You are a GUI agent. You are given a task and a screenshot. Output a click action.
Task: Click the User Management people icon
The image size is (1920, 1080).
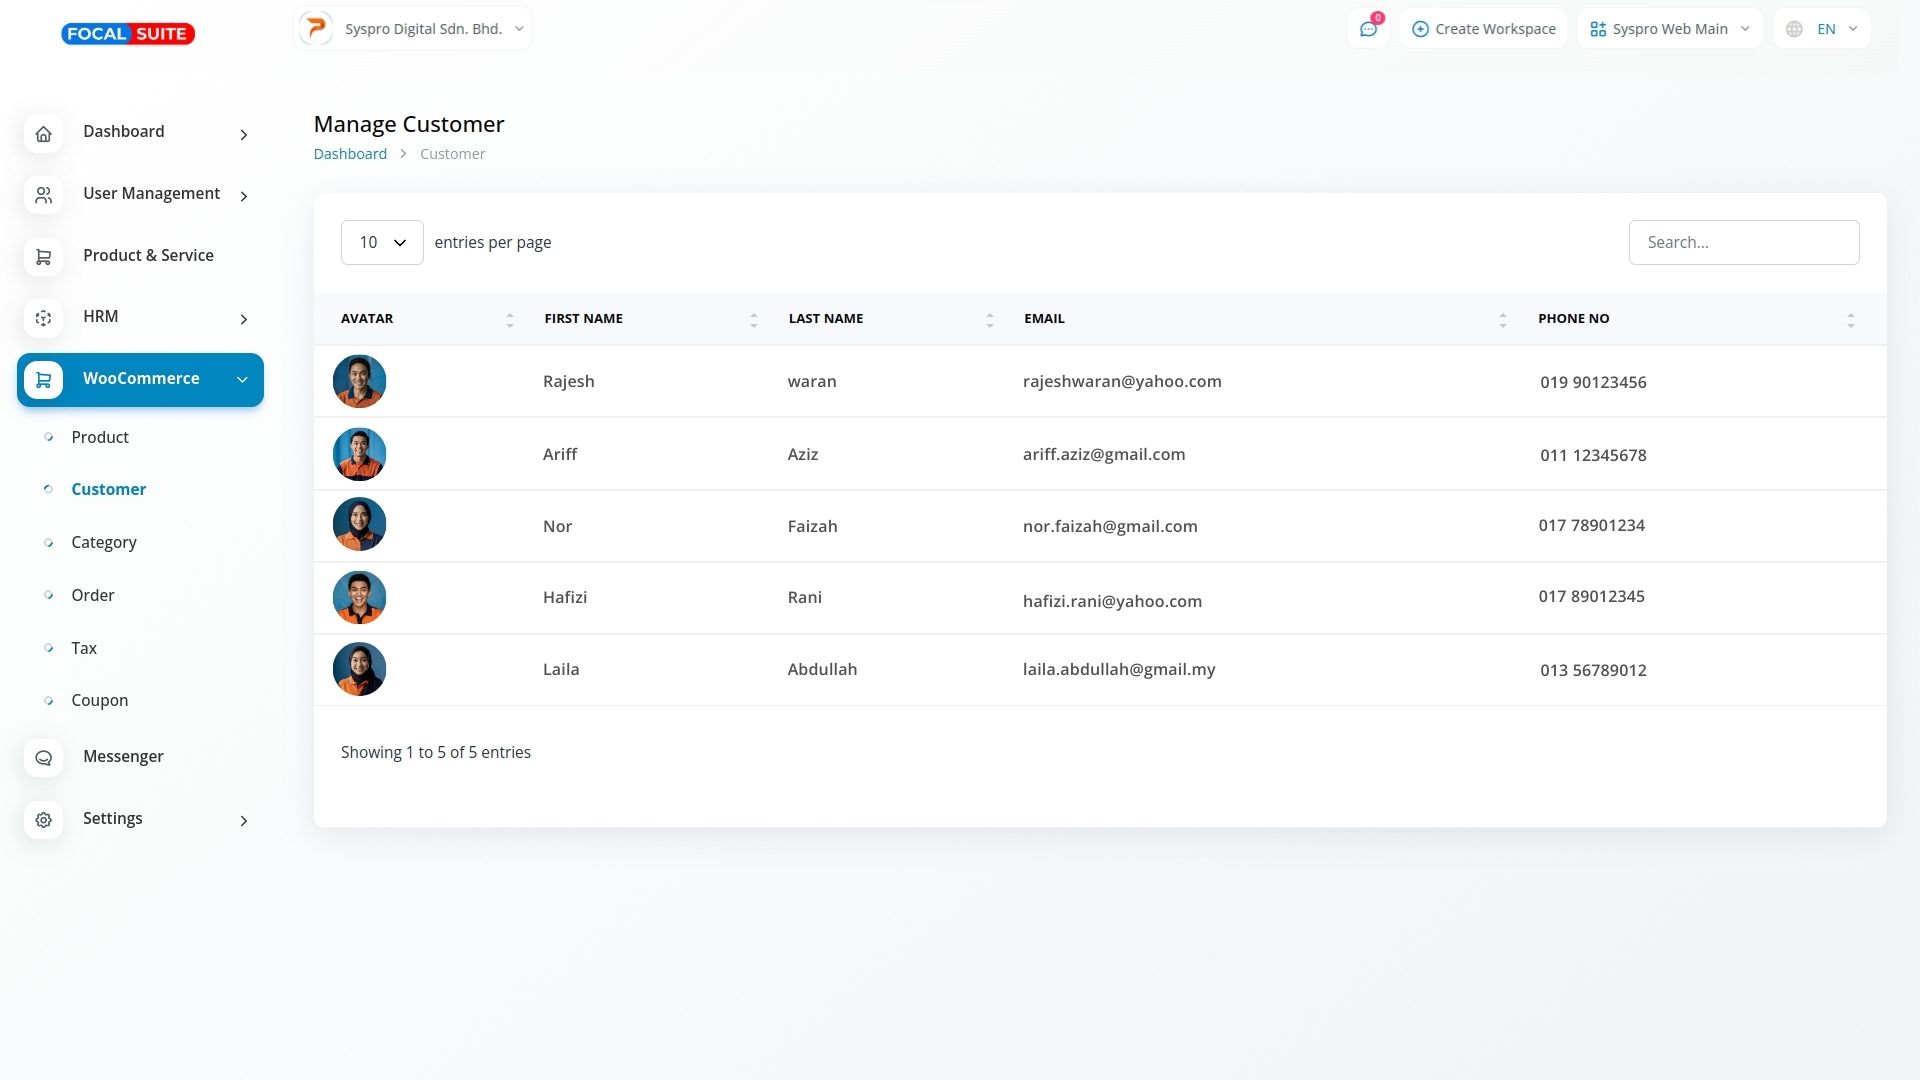[x=43, y=196]
